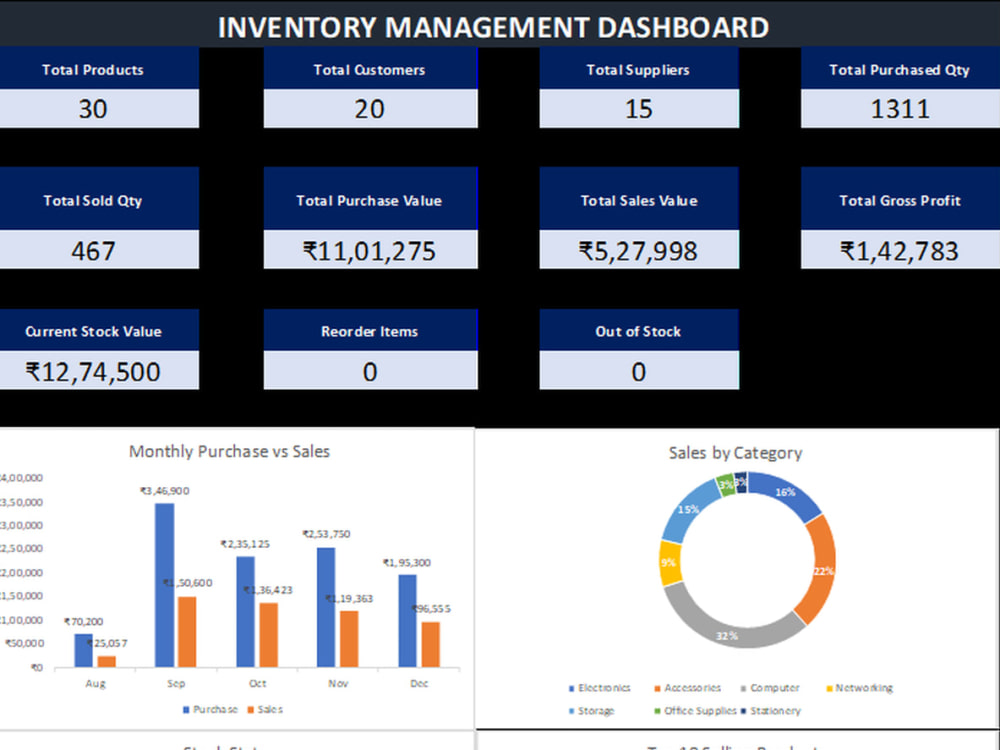Click the blue Aug purchase bar
1000x750 pixels.
click(84, 650)
